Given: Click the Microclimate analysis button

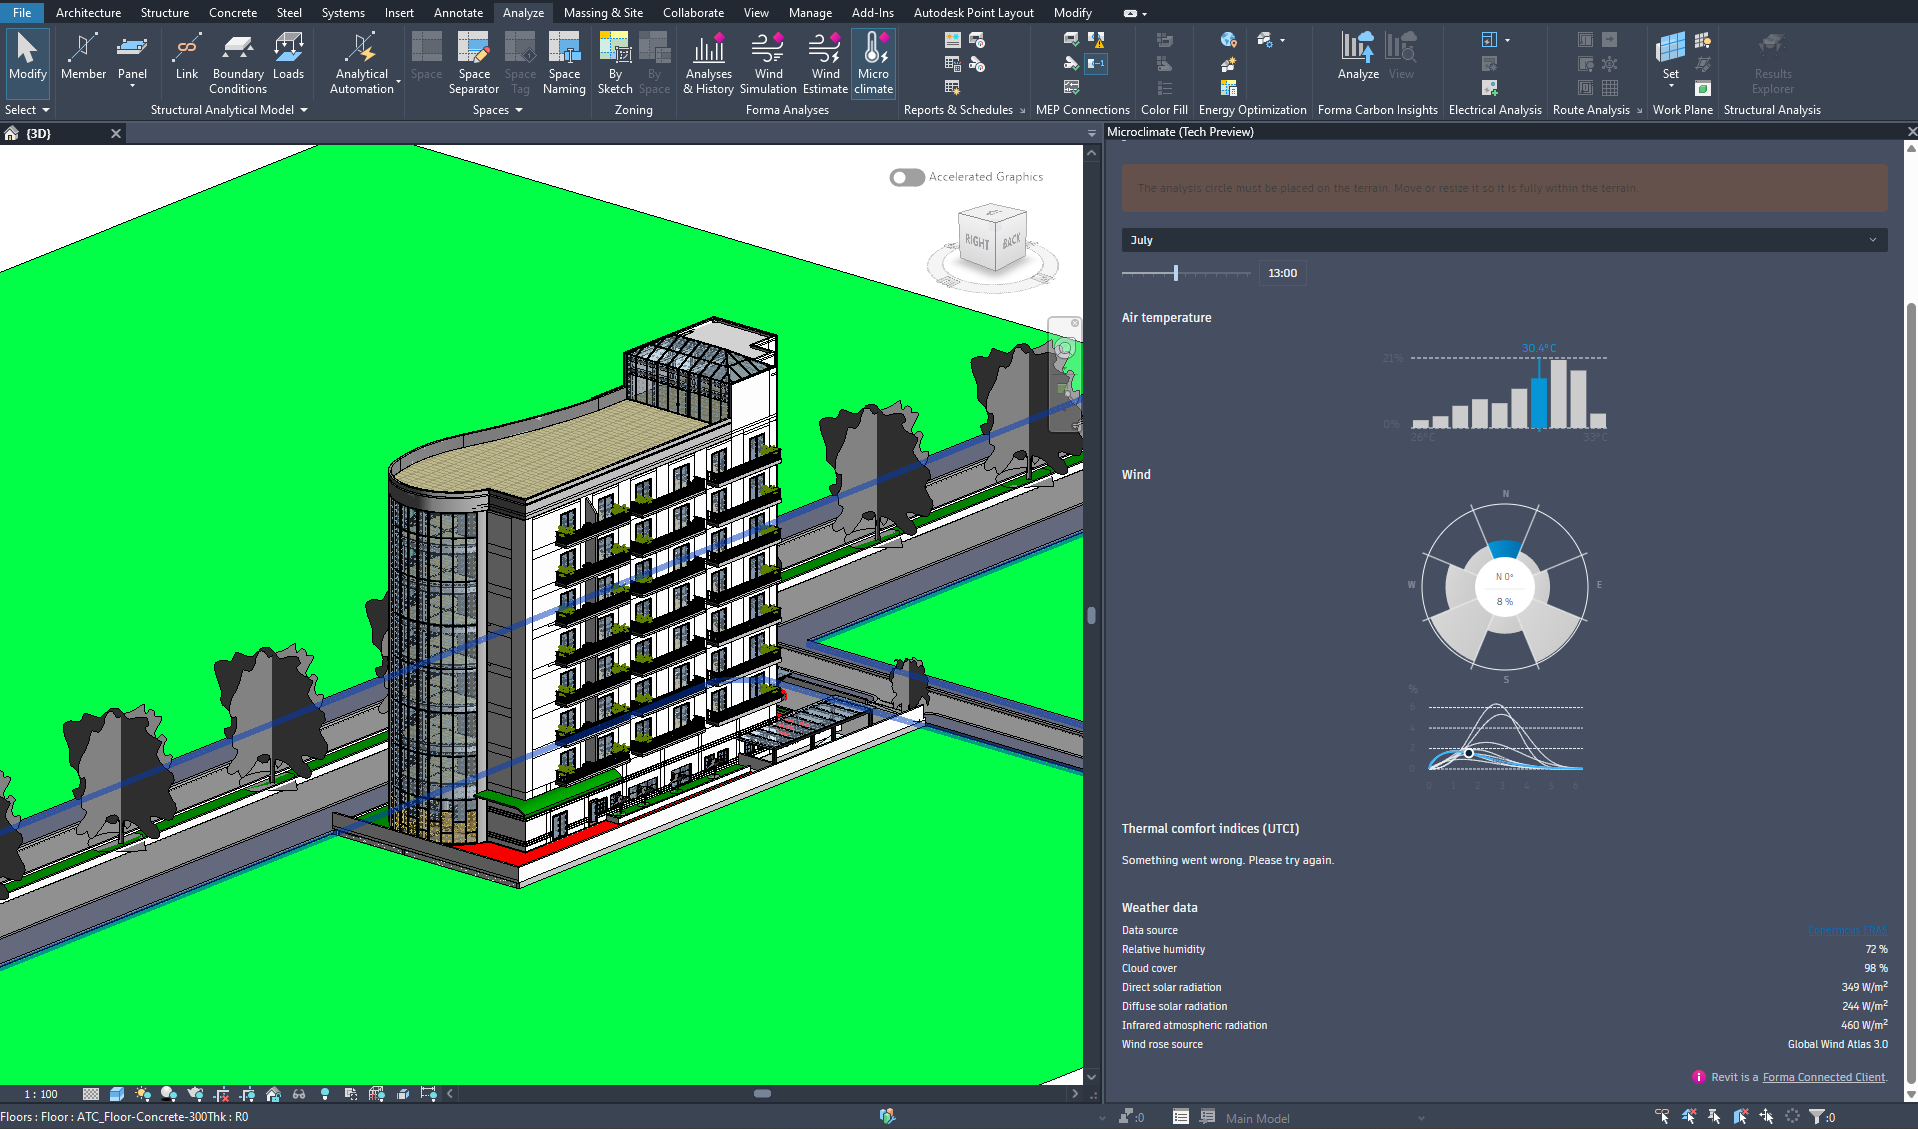Looking at the screenshot, I should tap(873, 63).
